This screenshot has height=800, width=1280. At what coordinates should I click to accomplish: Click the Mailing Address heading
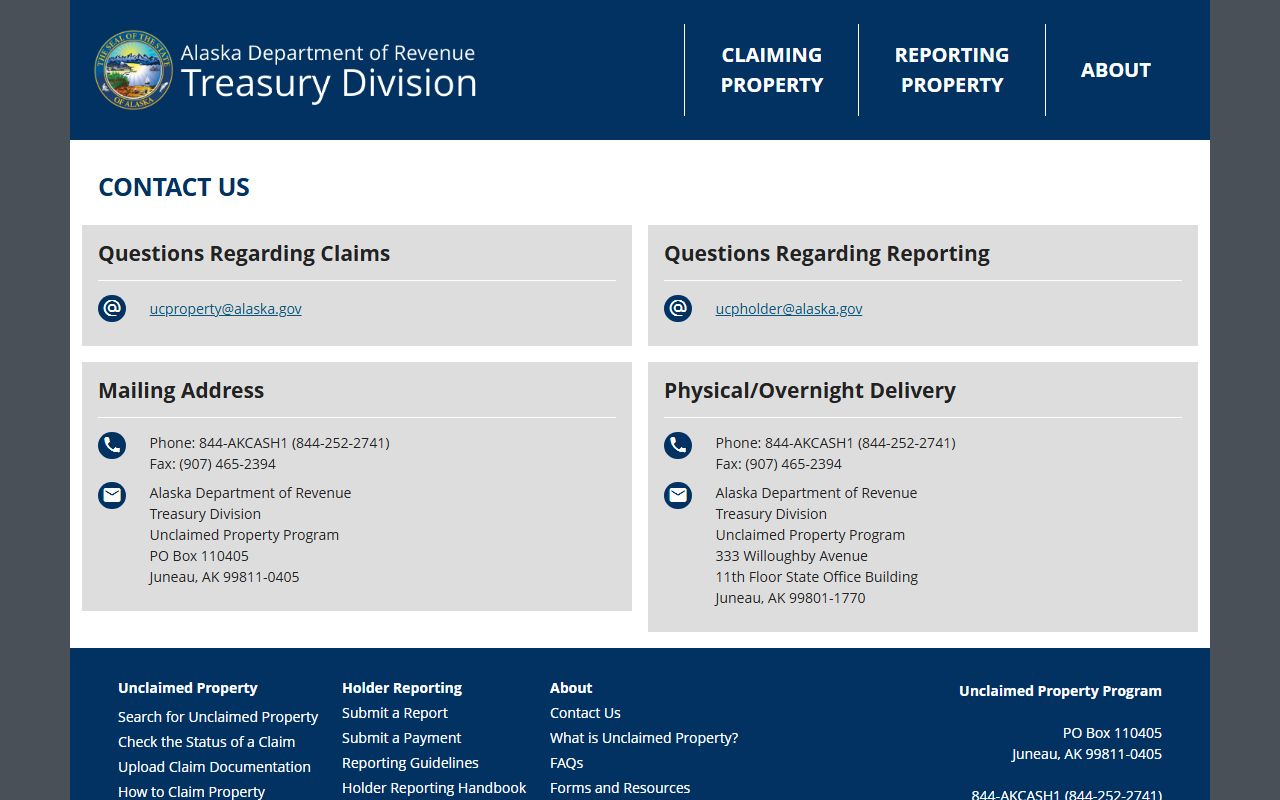pyautogui.click(x=181, y=391)
